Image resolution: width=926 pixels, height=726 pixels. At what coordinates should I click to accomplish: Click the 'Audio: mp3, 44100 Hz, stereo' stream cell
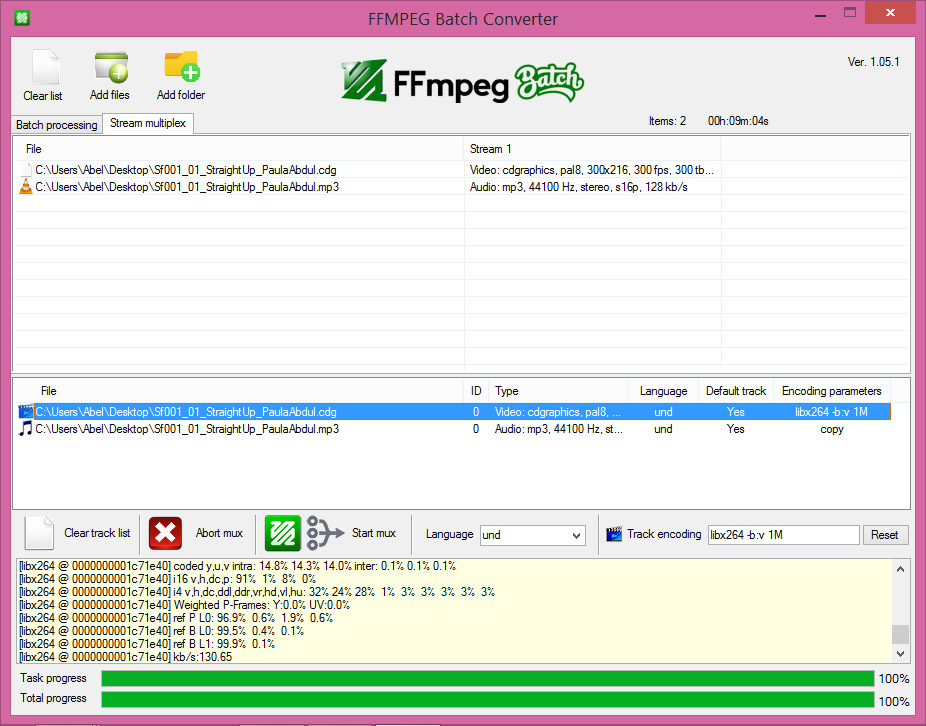[x=579, y=187]
